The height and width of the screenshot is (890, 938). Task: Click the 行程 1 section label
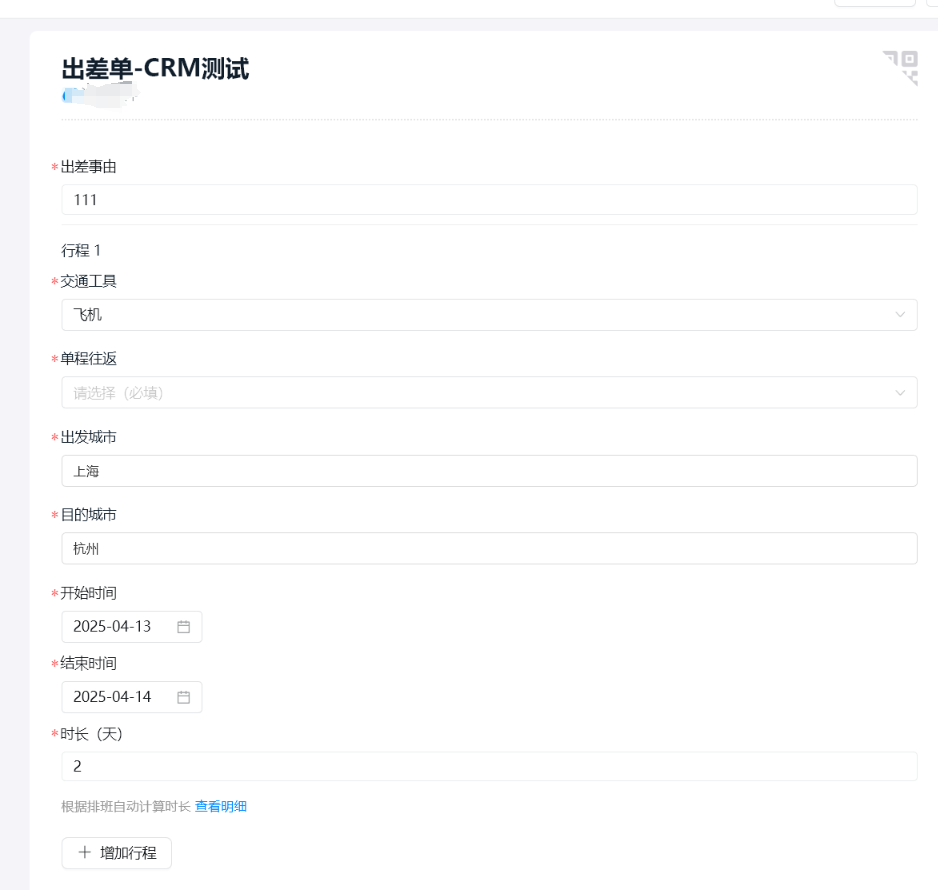[81, 250]
